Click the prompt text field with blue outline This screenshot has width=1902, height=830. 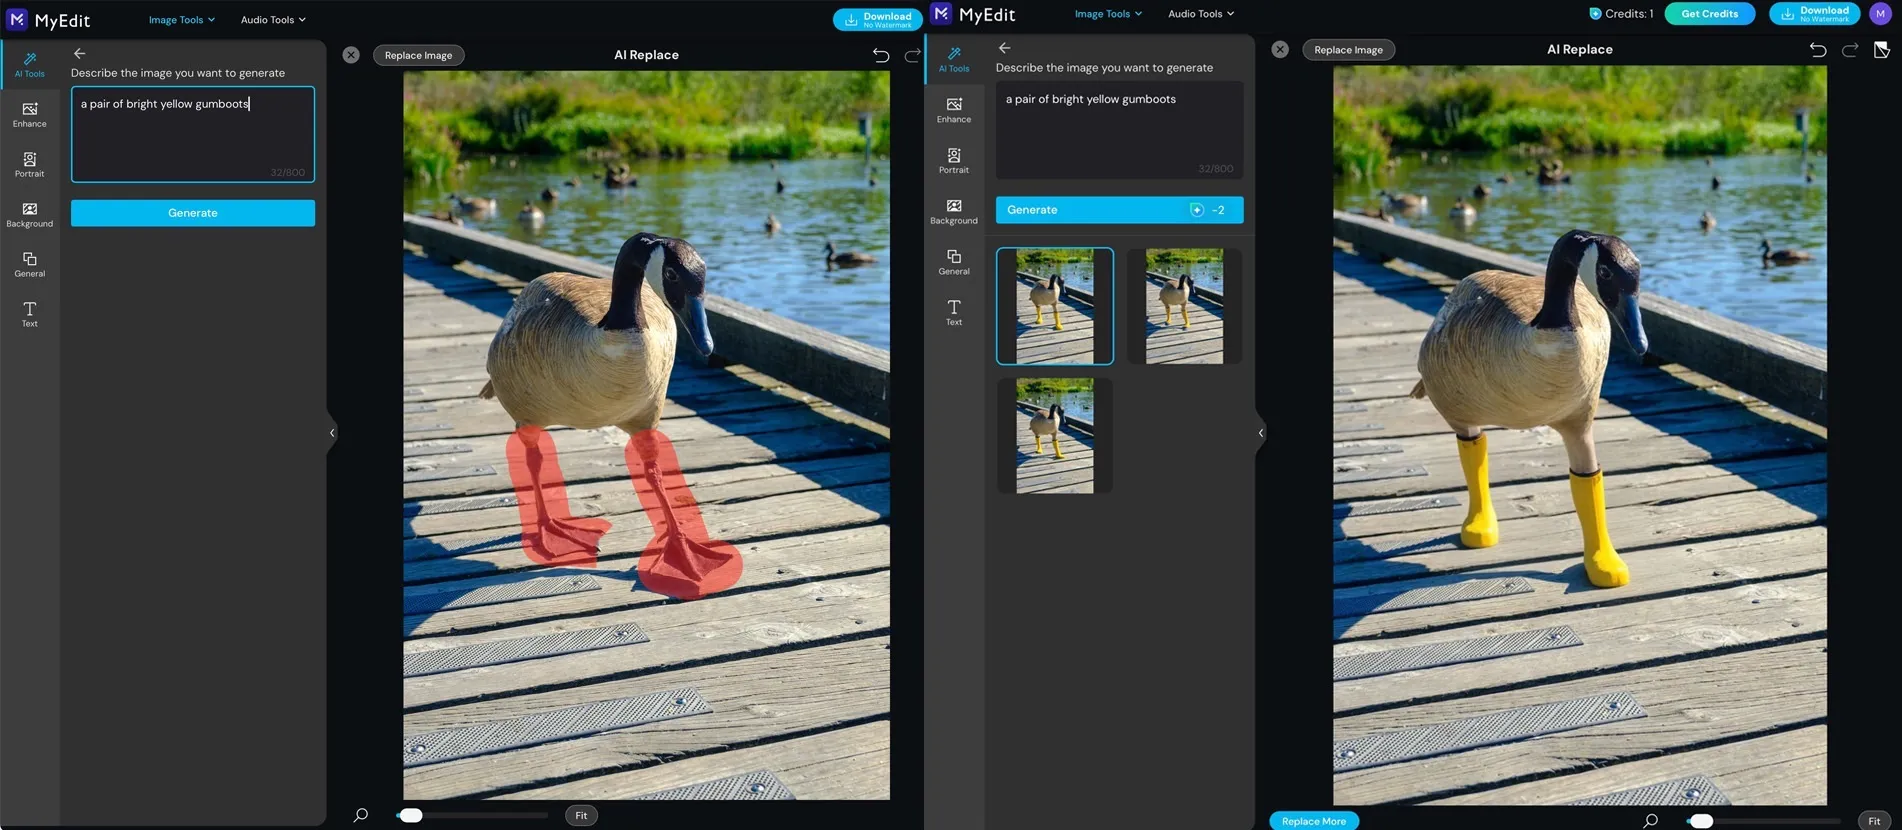coord(192,134)
